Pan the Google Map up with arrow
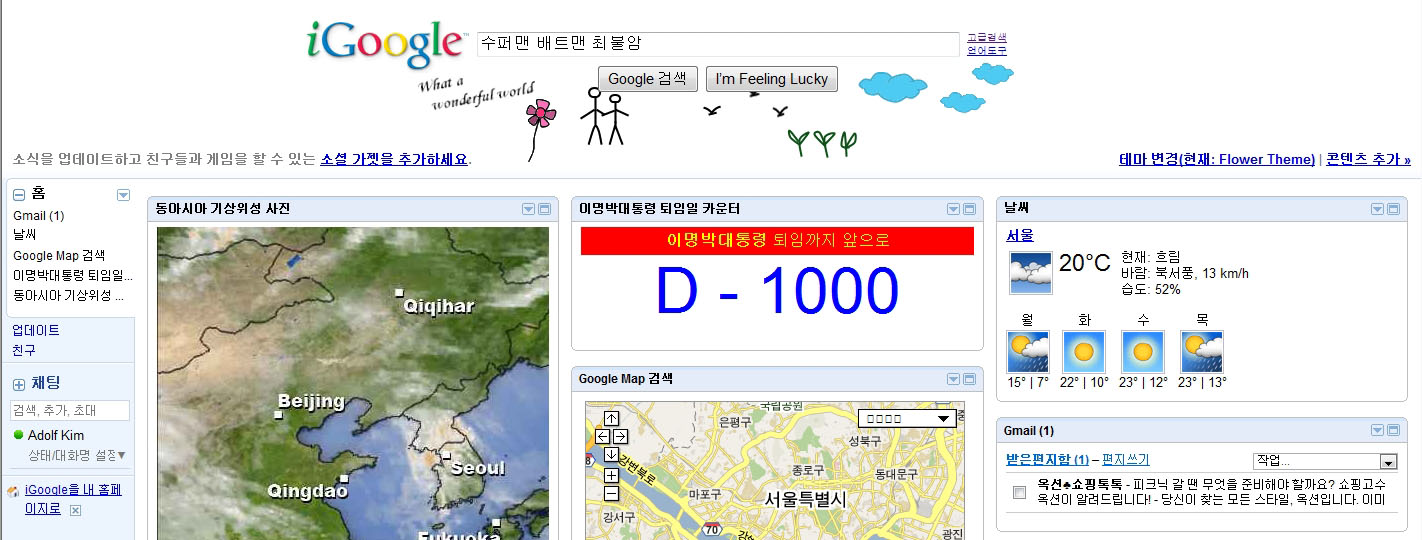The height and width of the screenshot is (540, 1422). (612, 419)
